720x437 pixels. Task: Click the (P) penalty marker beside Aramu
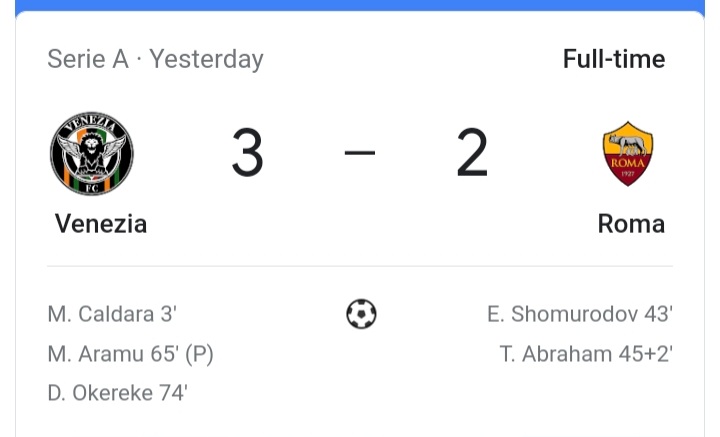coord(197,354)
